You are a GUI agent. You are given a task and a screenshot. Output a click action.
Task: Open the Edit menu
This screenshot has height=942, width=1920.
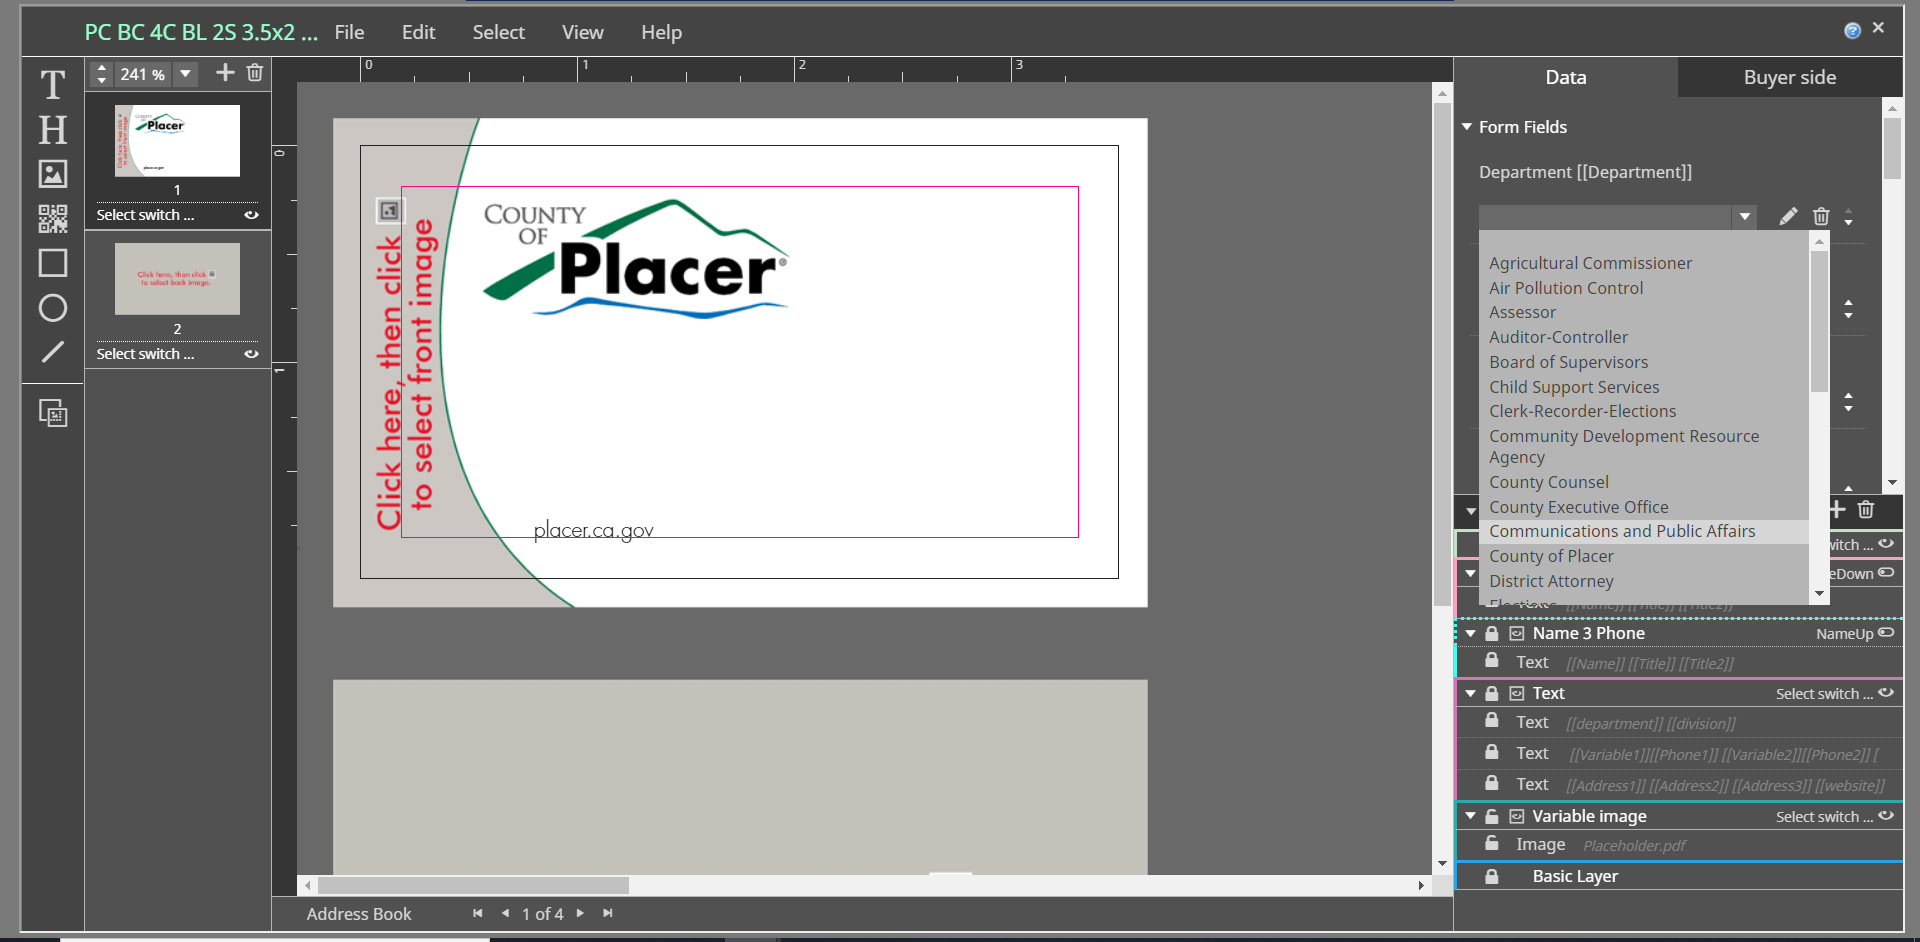click(418, 32)
